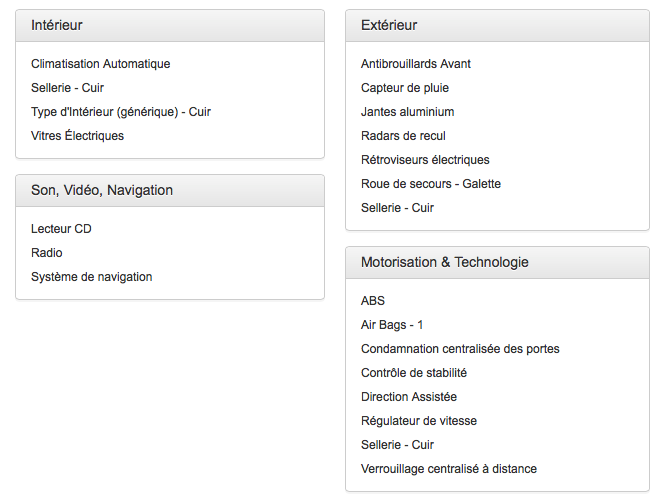This screenshot has height=502, width=671.
Task: Select Lecteur CD item
Action: click(61, 229)
